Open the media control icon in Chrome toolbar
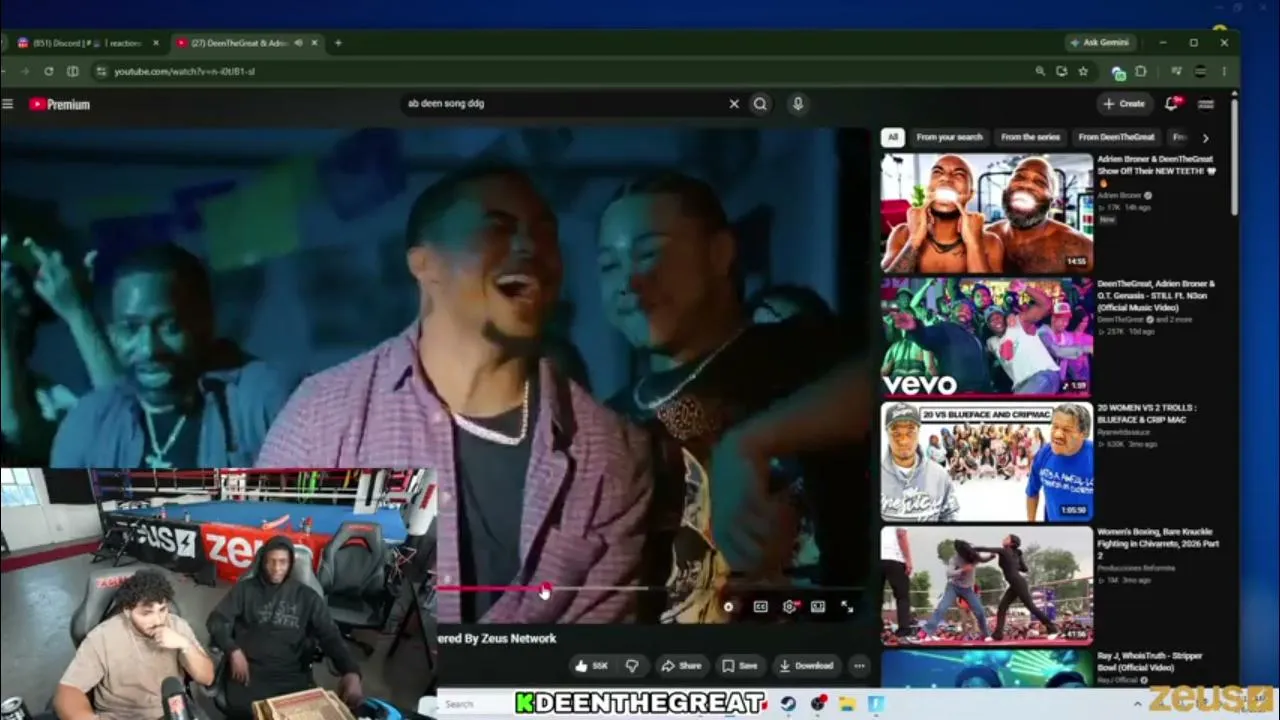The image size is (1280, 720). pyautogui.click(x=1177, y=72)
